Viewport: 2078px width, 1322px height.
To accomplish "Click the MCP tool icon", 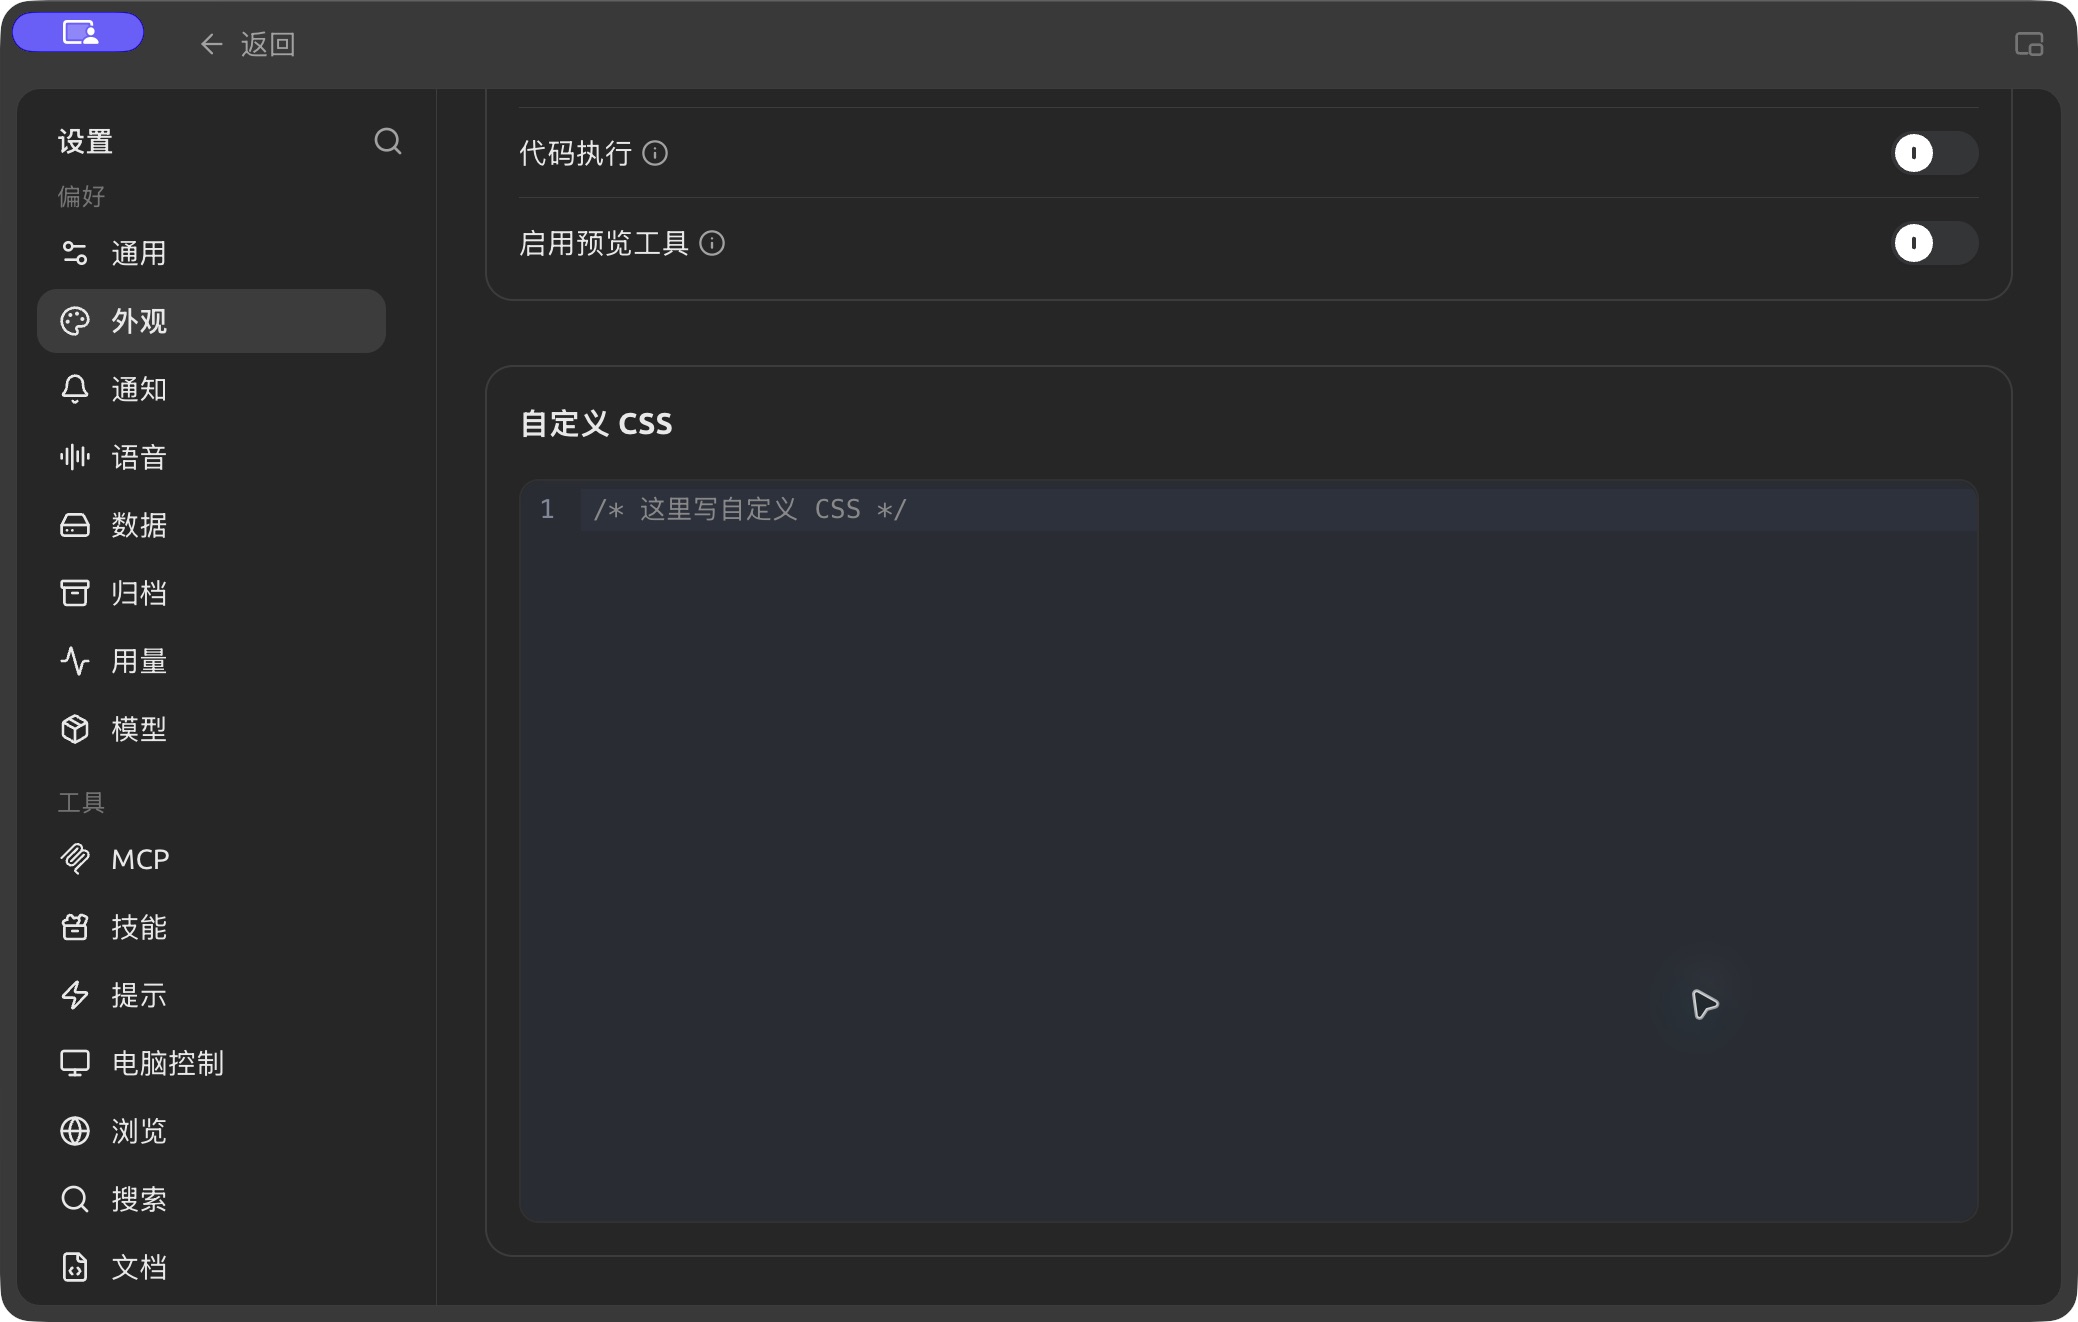I will pyautogui.click(x=75, y=859).
